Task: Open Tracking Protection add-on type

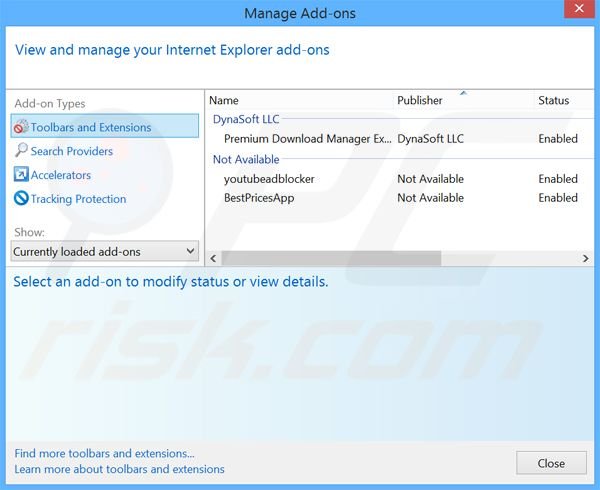Action: 78,199
